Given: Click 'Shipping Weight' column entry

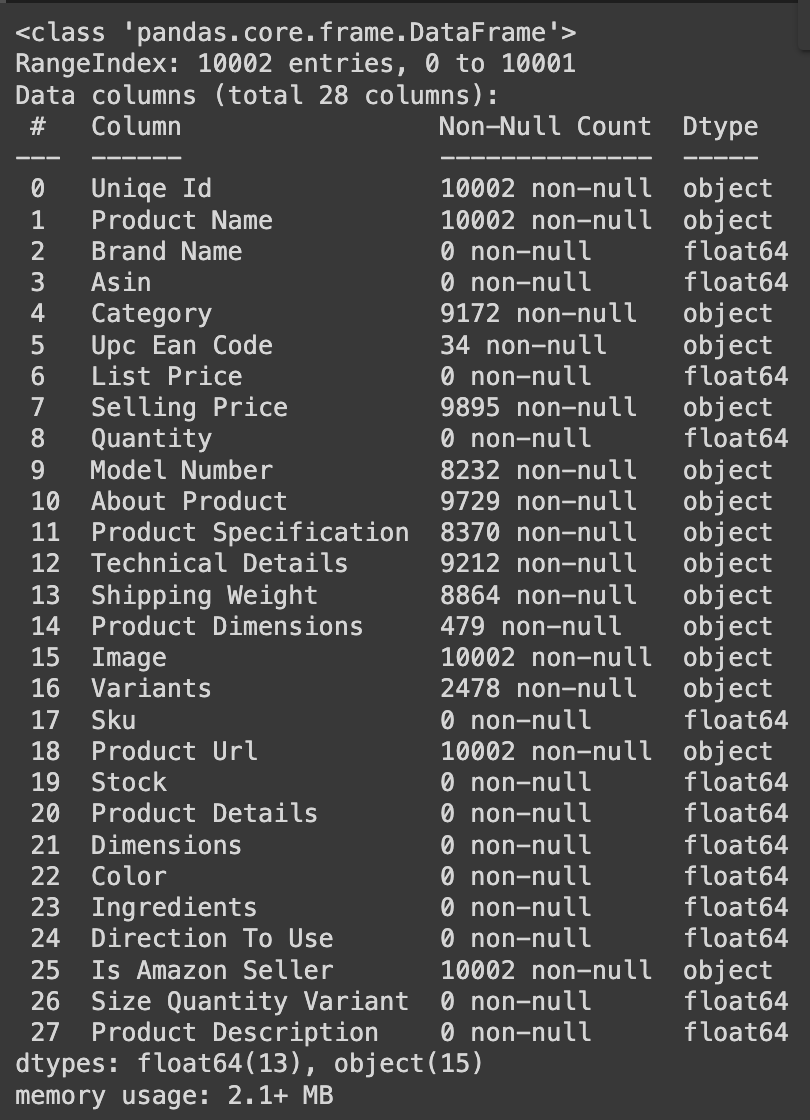Looking at the screenshot, I should tap(204, 596).
